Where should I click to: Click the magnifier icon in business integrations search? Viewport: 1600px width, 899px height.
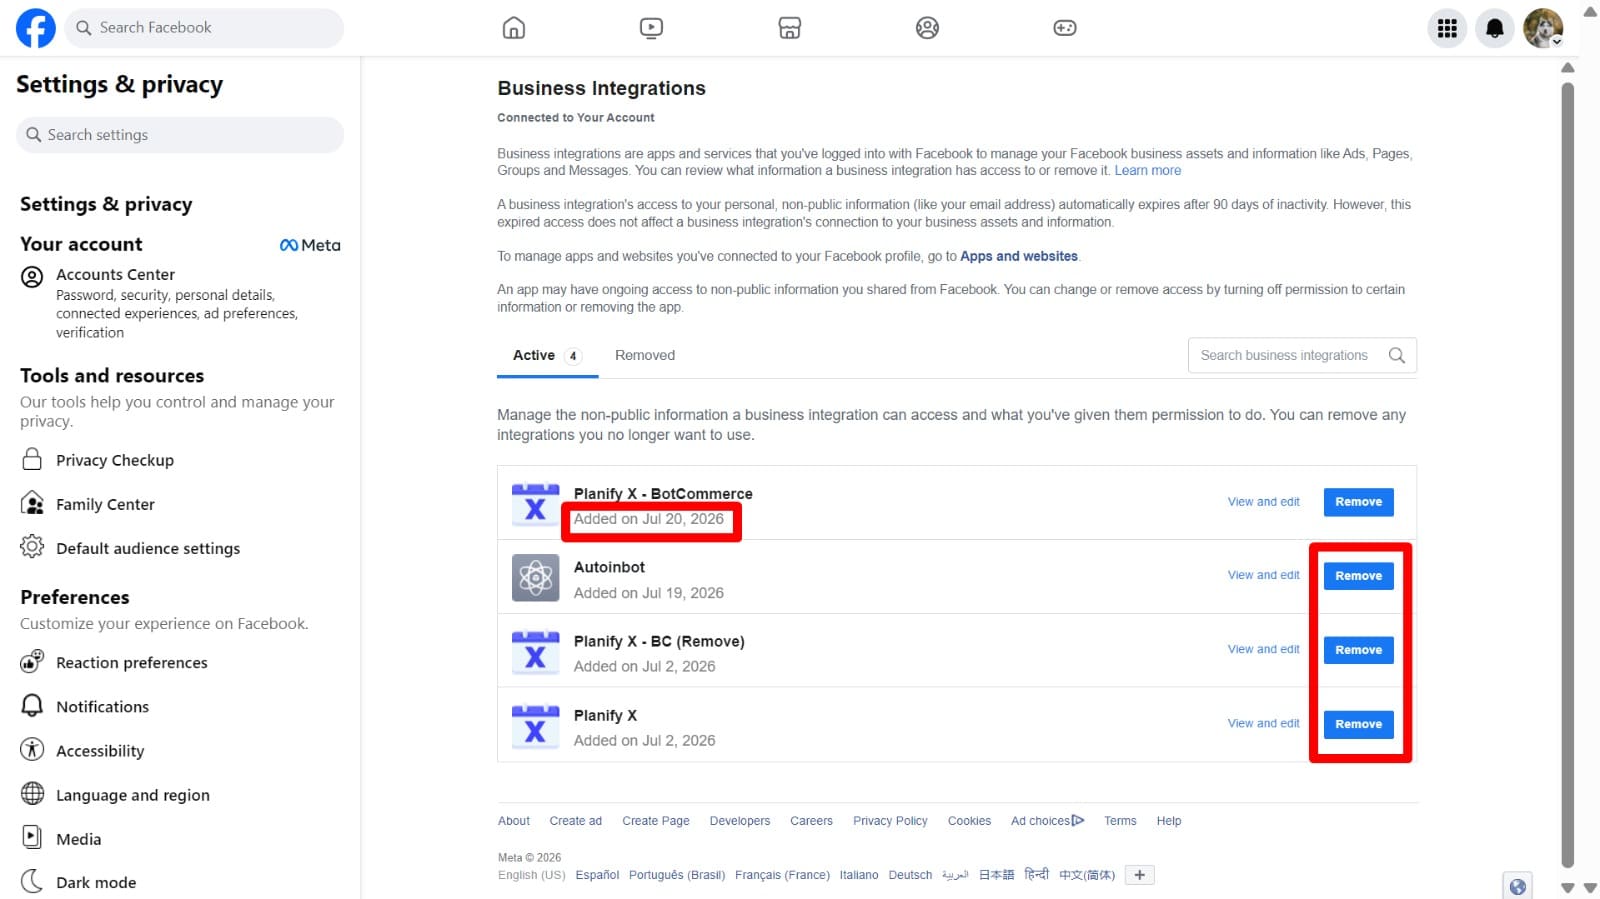[x=1397, y=355]
